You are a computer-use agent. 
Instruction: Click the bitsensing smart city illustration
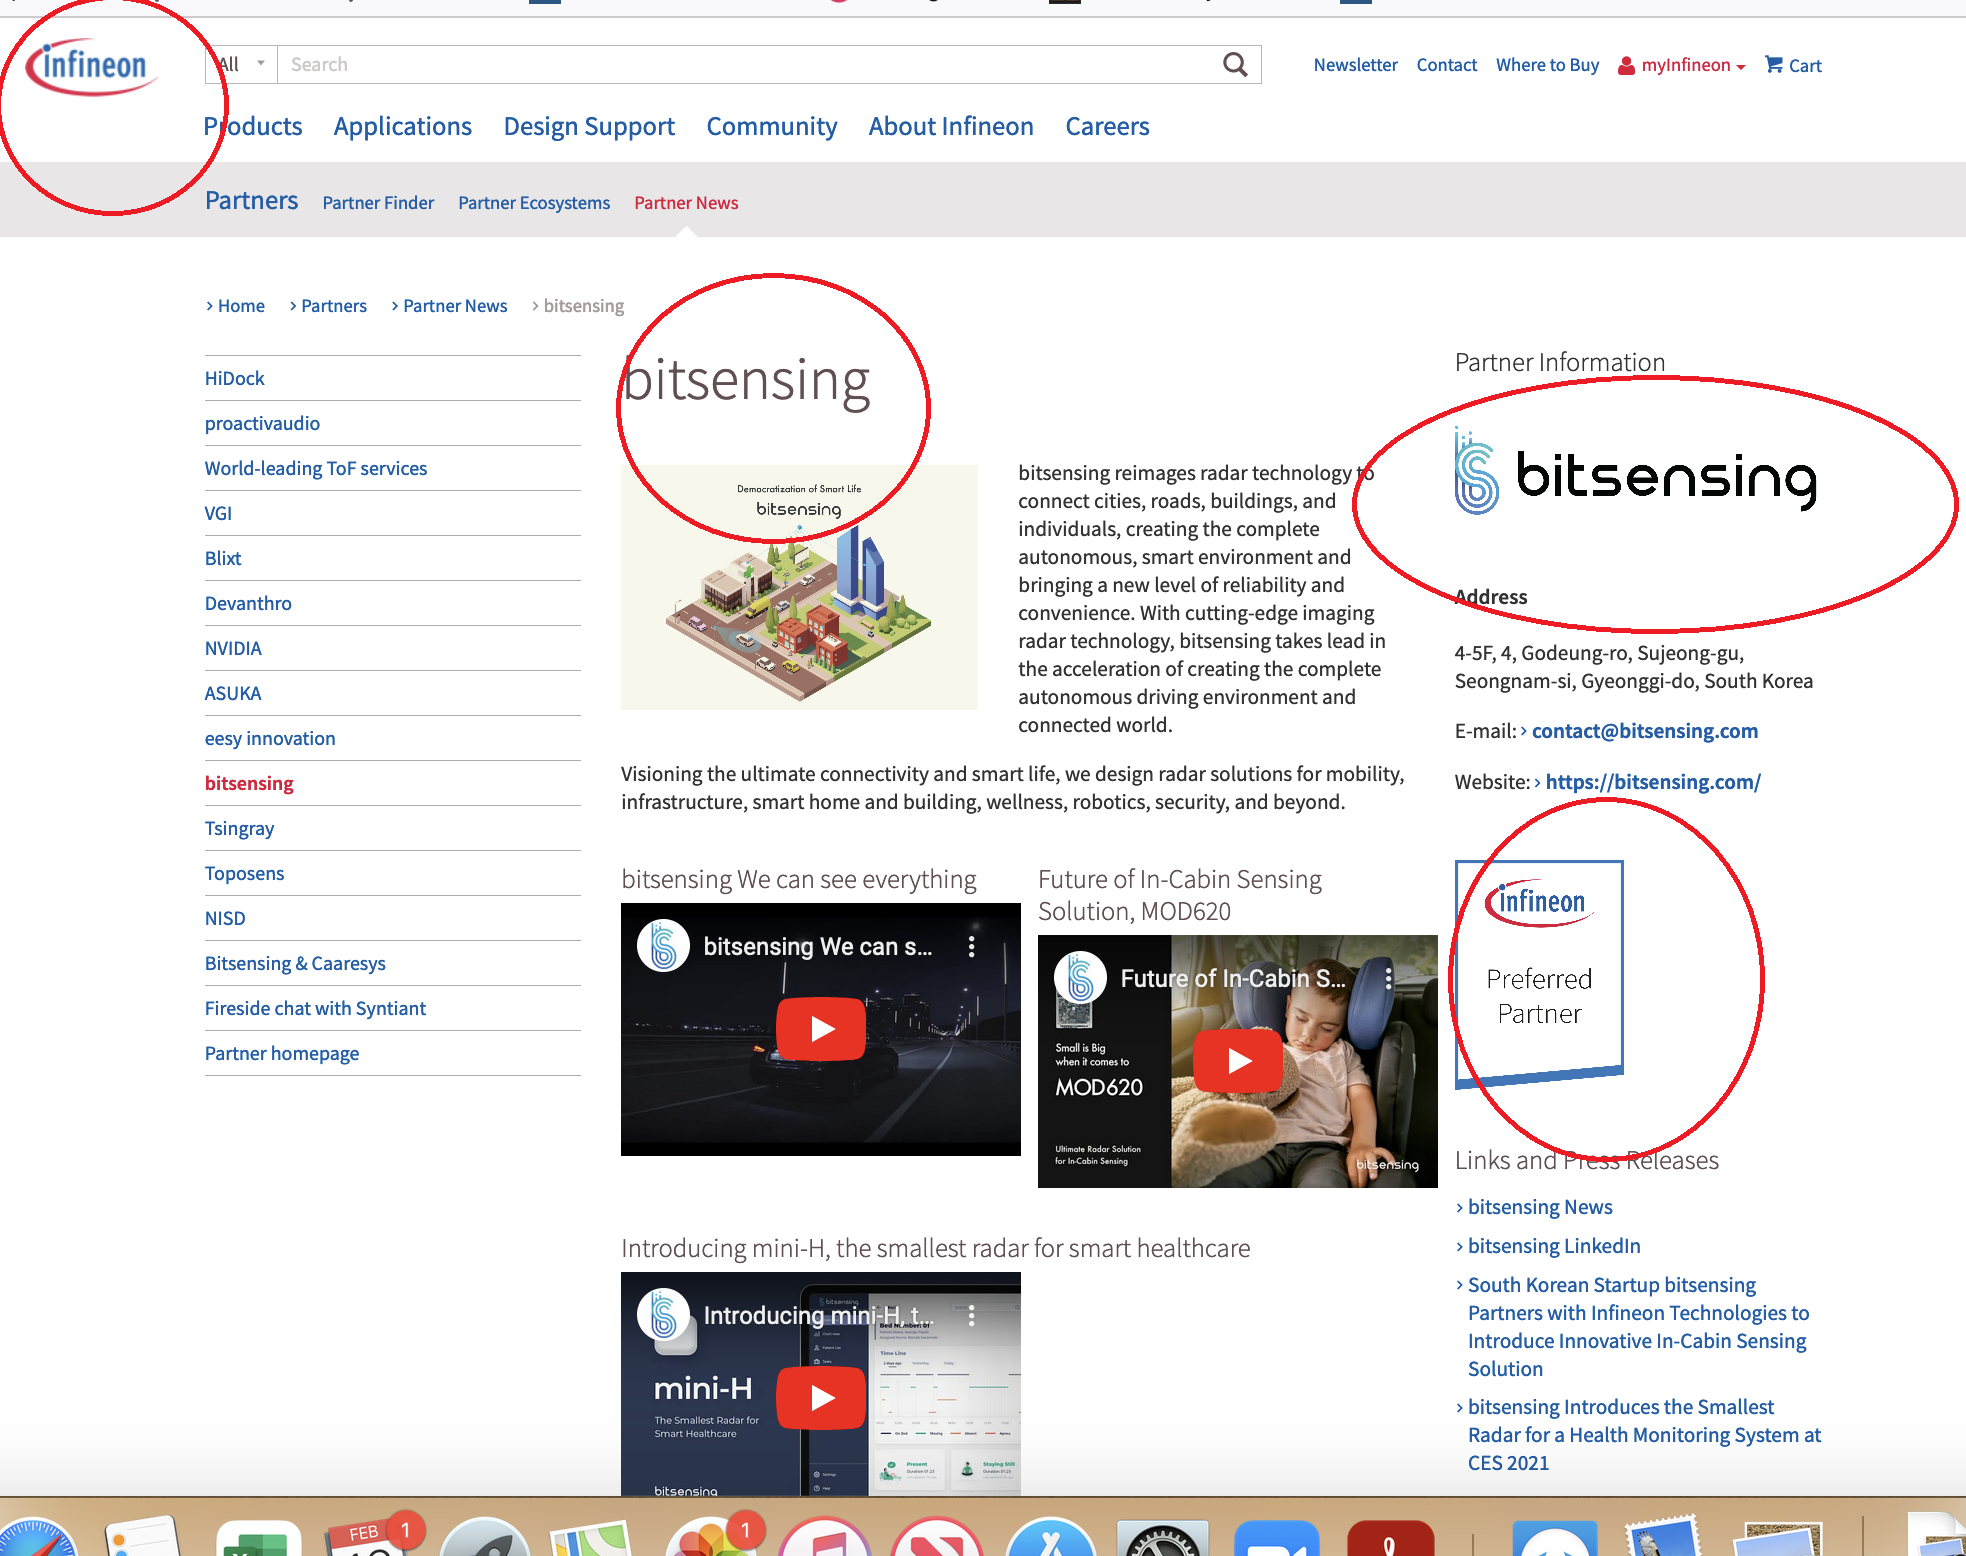click(799, 587)
